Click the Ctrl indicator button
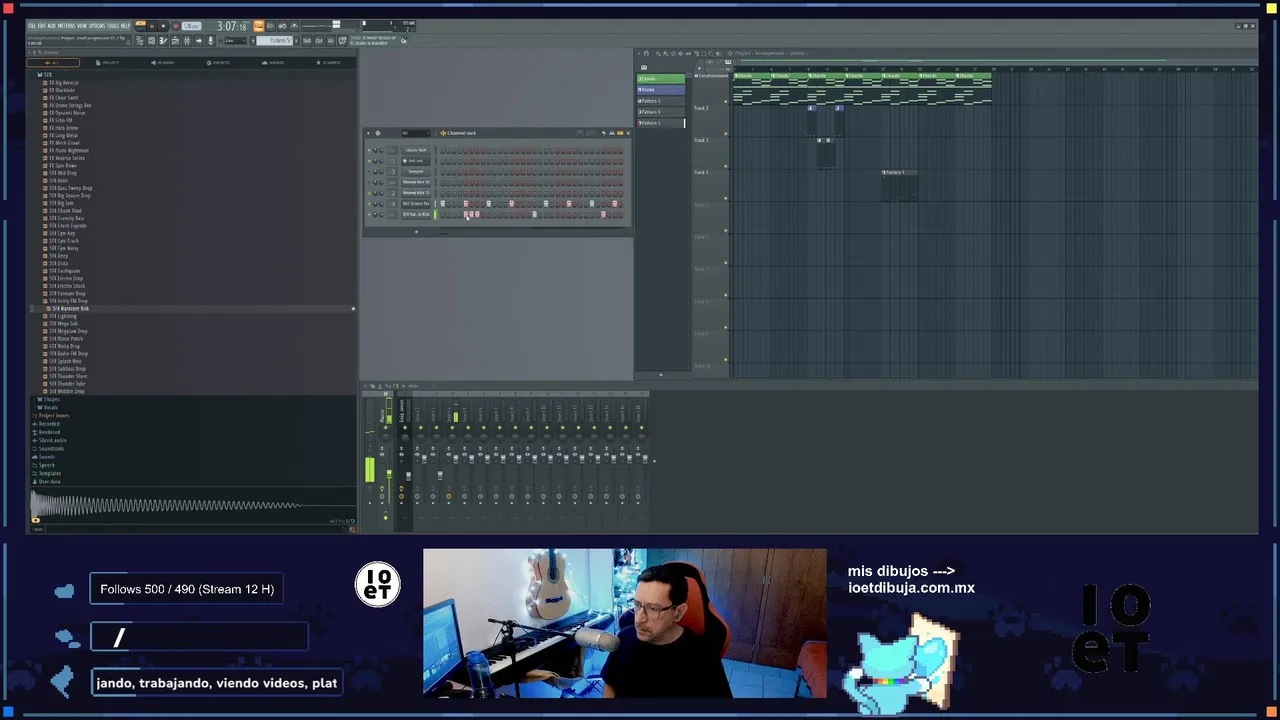The width and height of the screenshot is (1280, 720). click(319, 40)
